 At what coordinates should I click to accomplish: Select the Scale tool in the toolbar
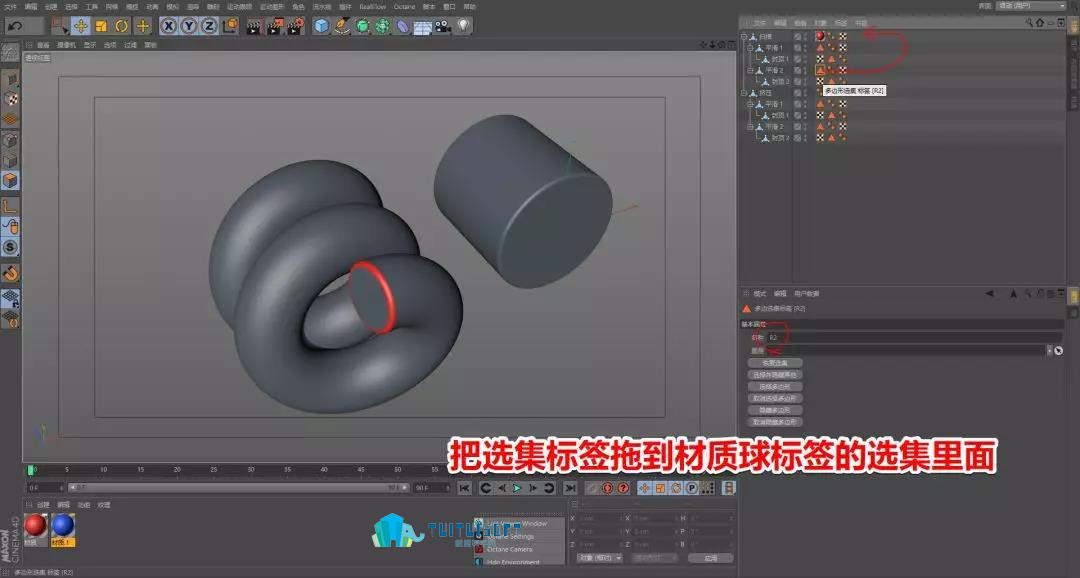tap(101, 26)
